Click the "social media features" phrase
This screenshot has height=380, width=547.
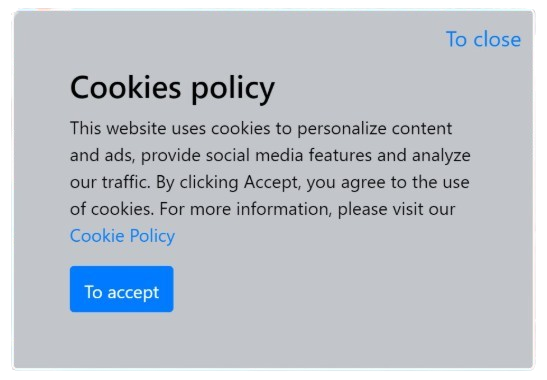(289, 155)
